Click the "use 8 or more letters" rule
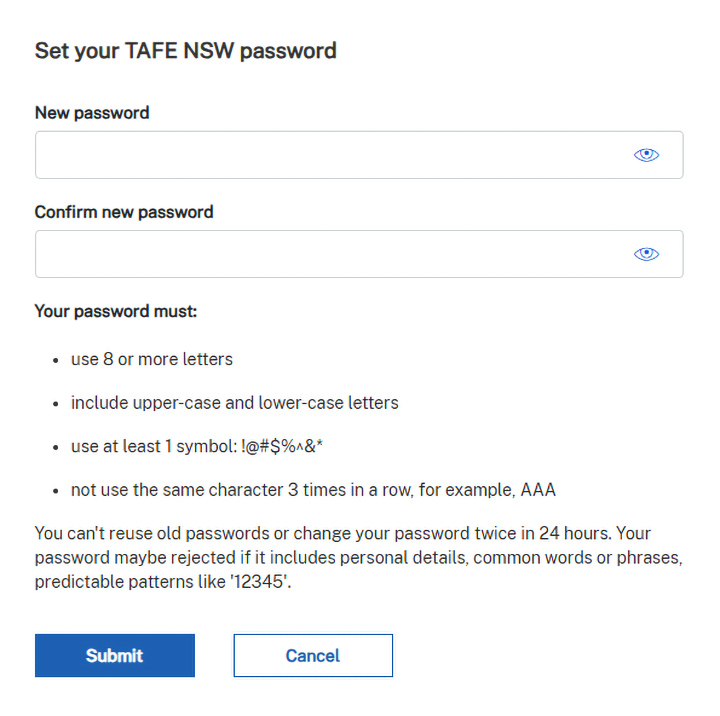Screen dimensions: 720x716 click(x=151, y=359)
